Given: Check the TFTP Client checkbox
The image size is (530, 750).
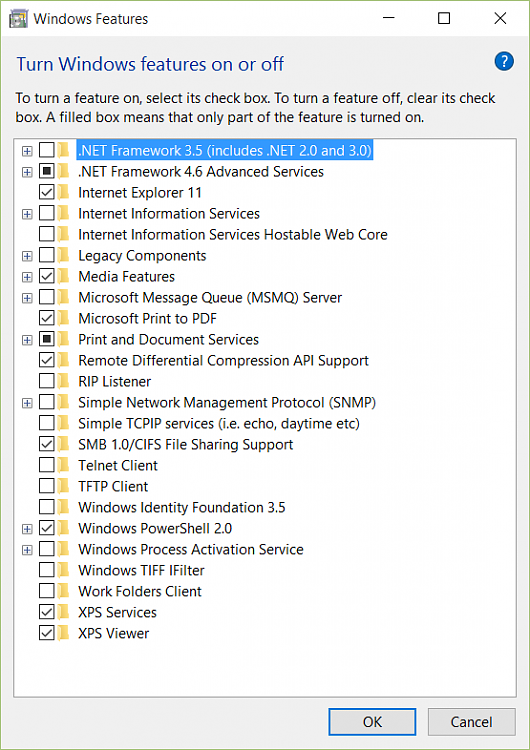Looking at the screenshot, I should pyautogui.click(x=46, y=486).
